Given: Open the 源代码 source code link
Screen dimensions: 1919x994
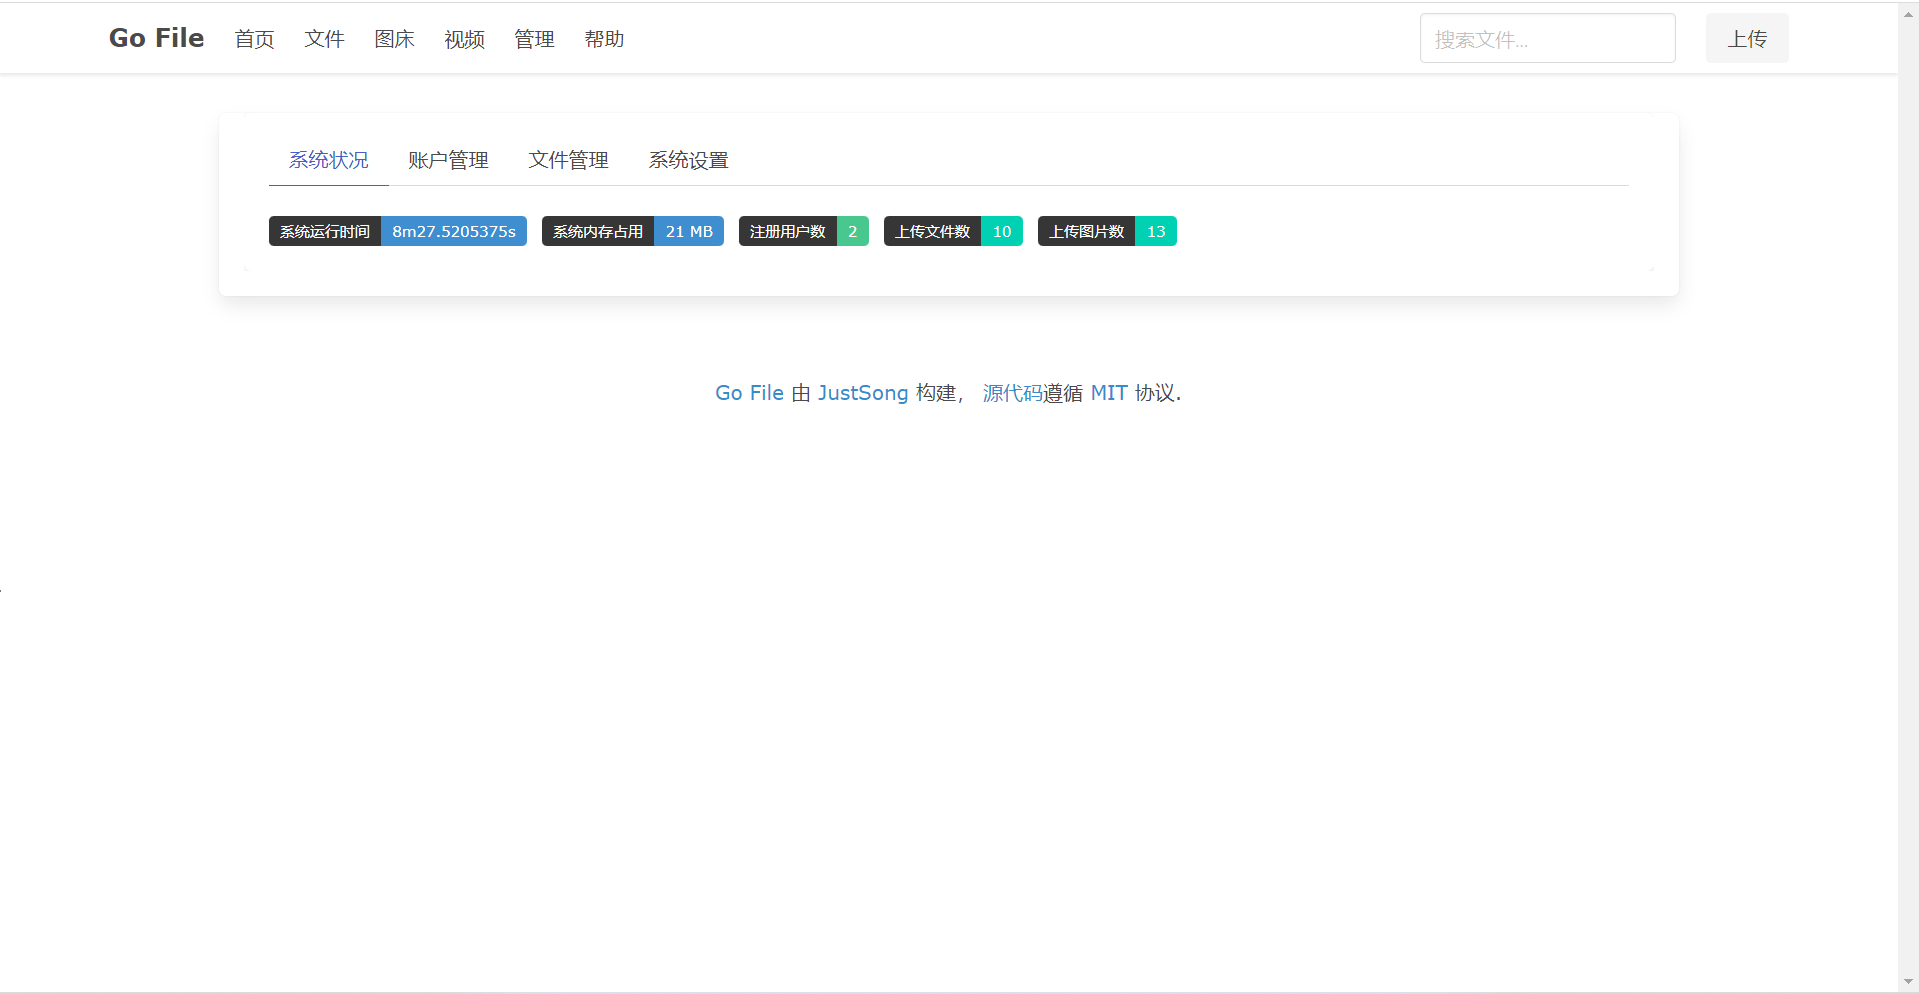Looking at the screenshot, I should tap(1012, 393).
